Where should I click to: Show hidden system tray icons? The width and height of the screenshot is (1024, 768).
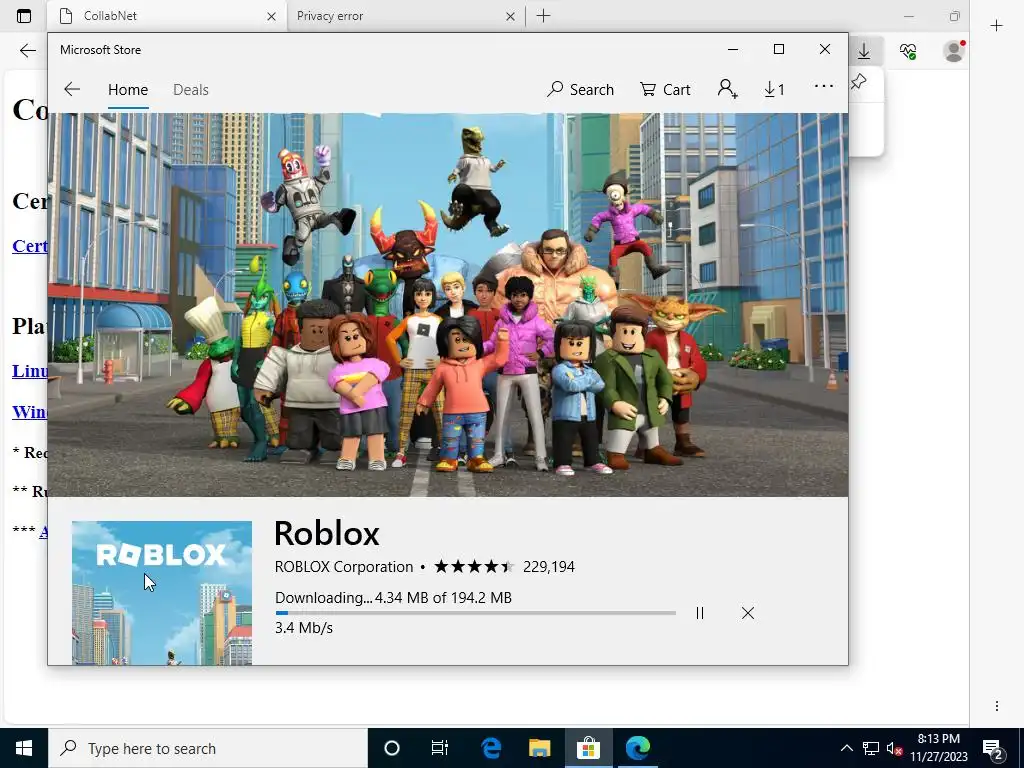846,748
